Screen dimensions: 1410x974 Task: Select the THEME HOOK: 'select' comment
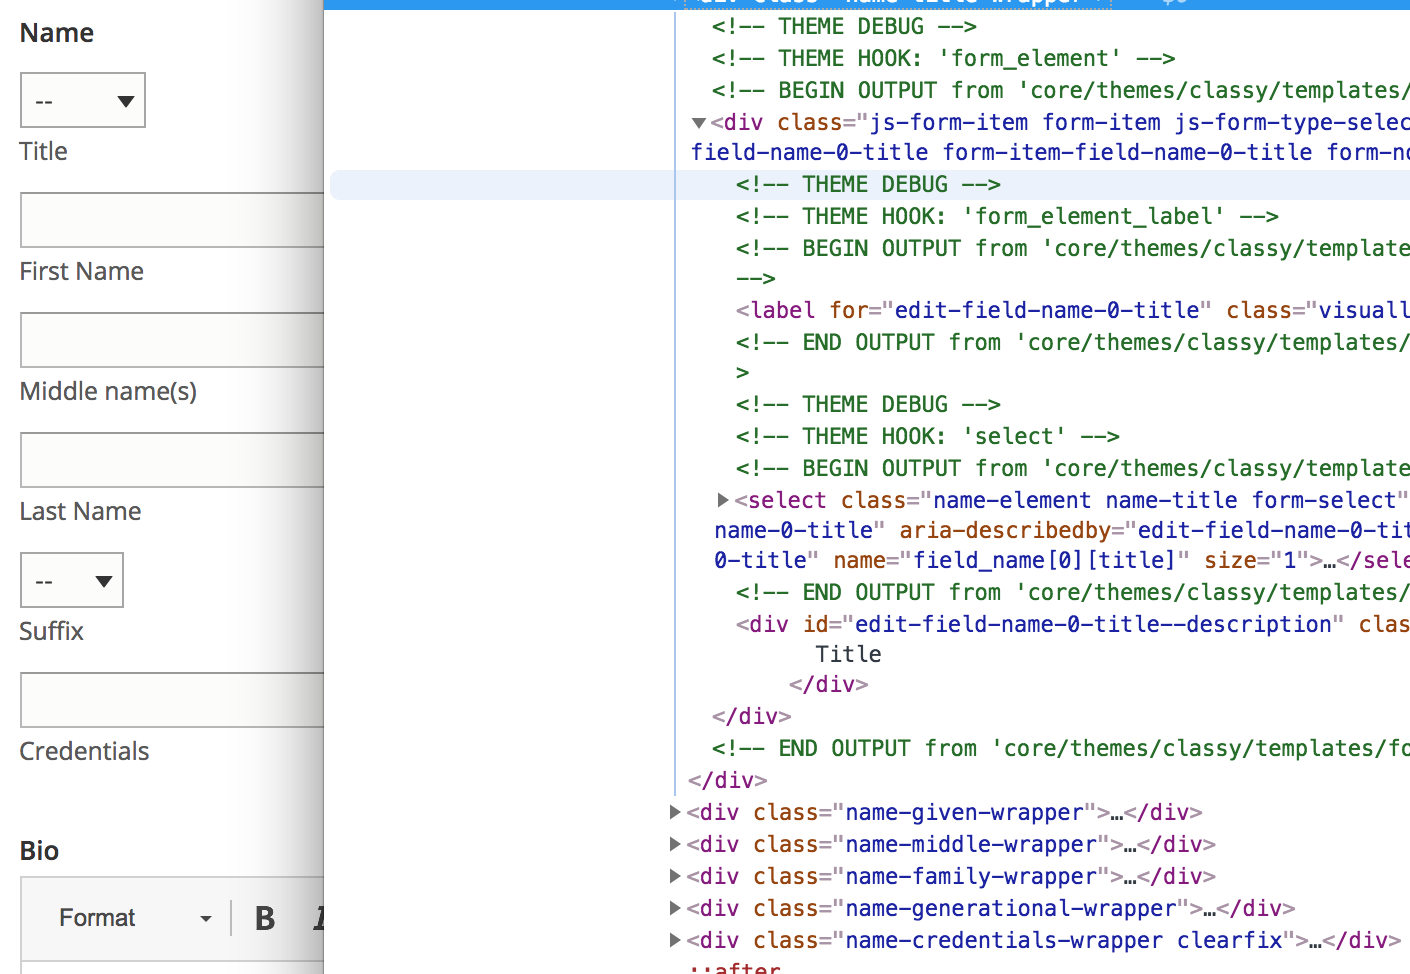tap(928, 436)
